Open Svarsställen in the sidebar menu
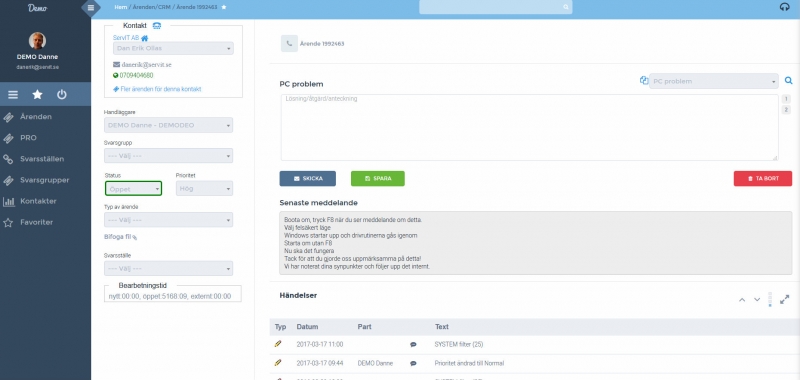 (x=42, y=159)
